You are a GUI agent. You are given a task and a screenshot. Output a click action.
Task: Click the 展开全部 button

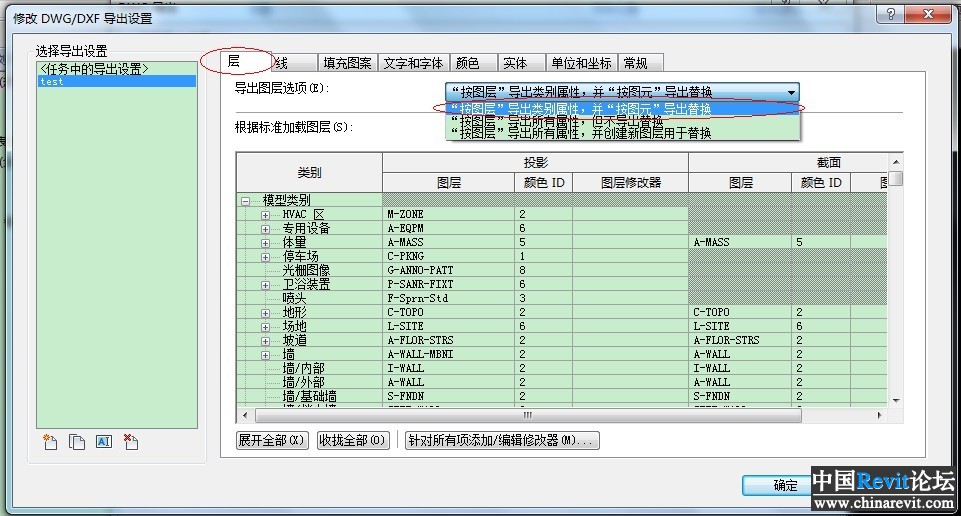click(272, 441)
